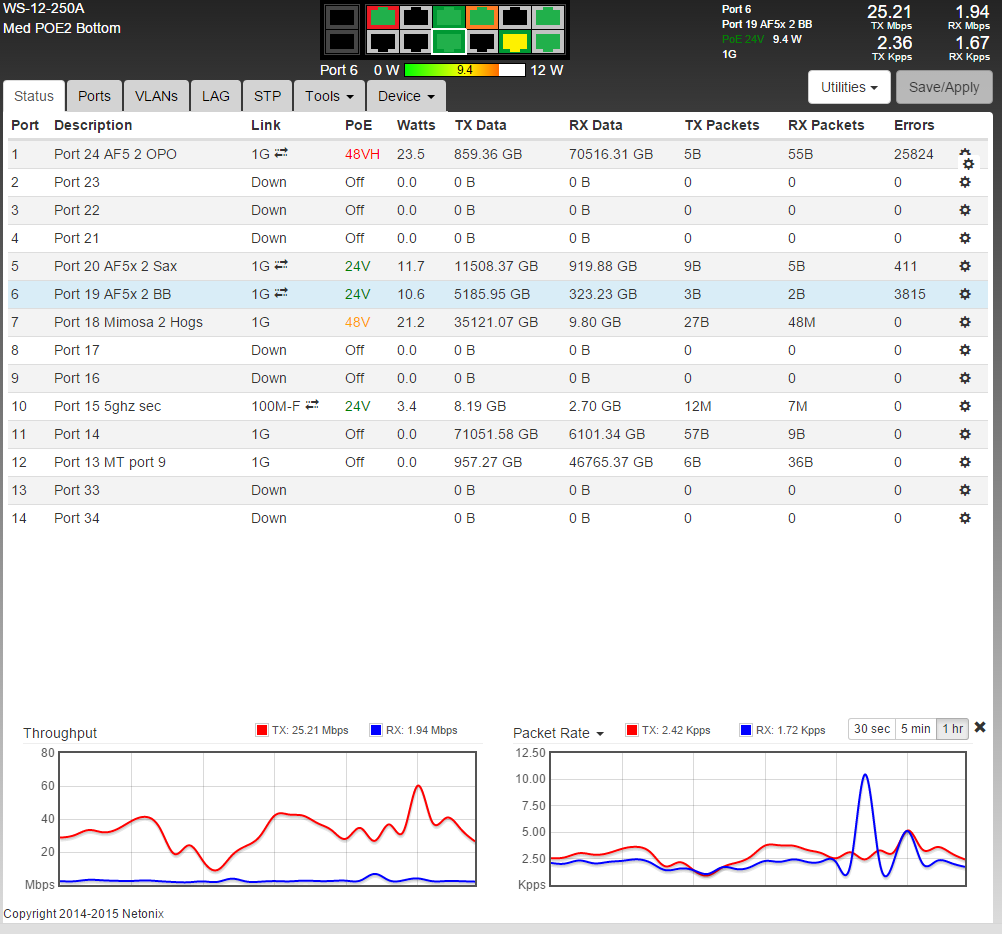Click gear icon for Port 13 MT port 9
1002x934 pixels.
coord(964,462)
